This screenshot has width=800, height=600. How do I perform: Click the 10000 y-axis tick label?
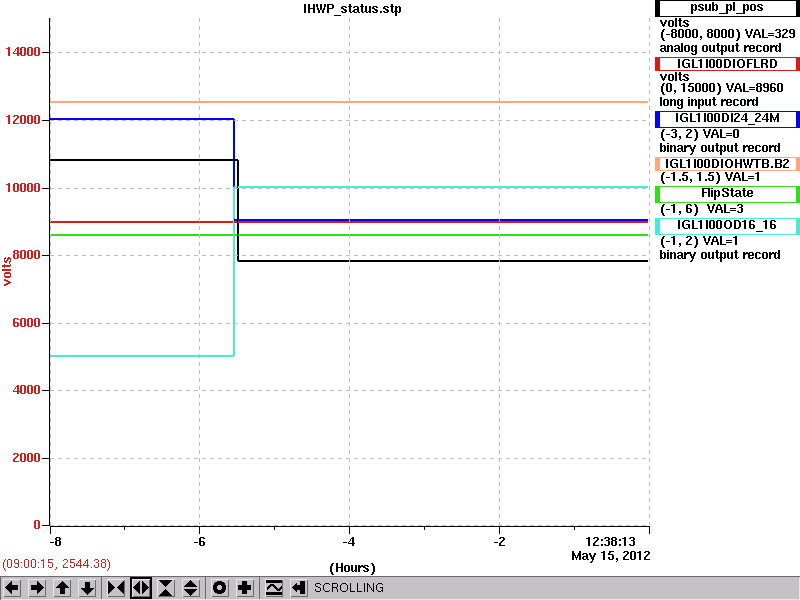(22, 188)
